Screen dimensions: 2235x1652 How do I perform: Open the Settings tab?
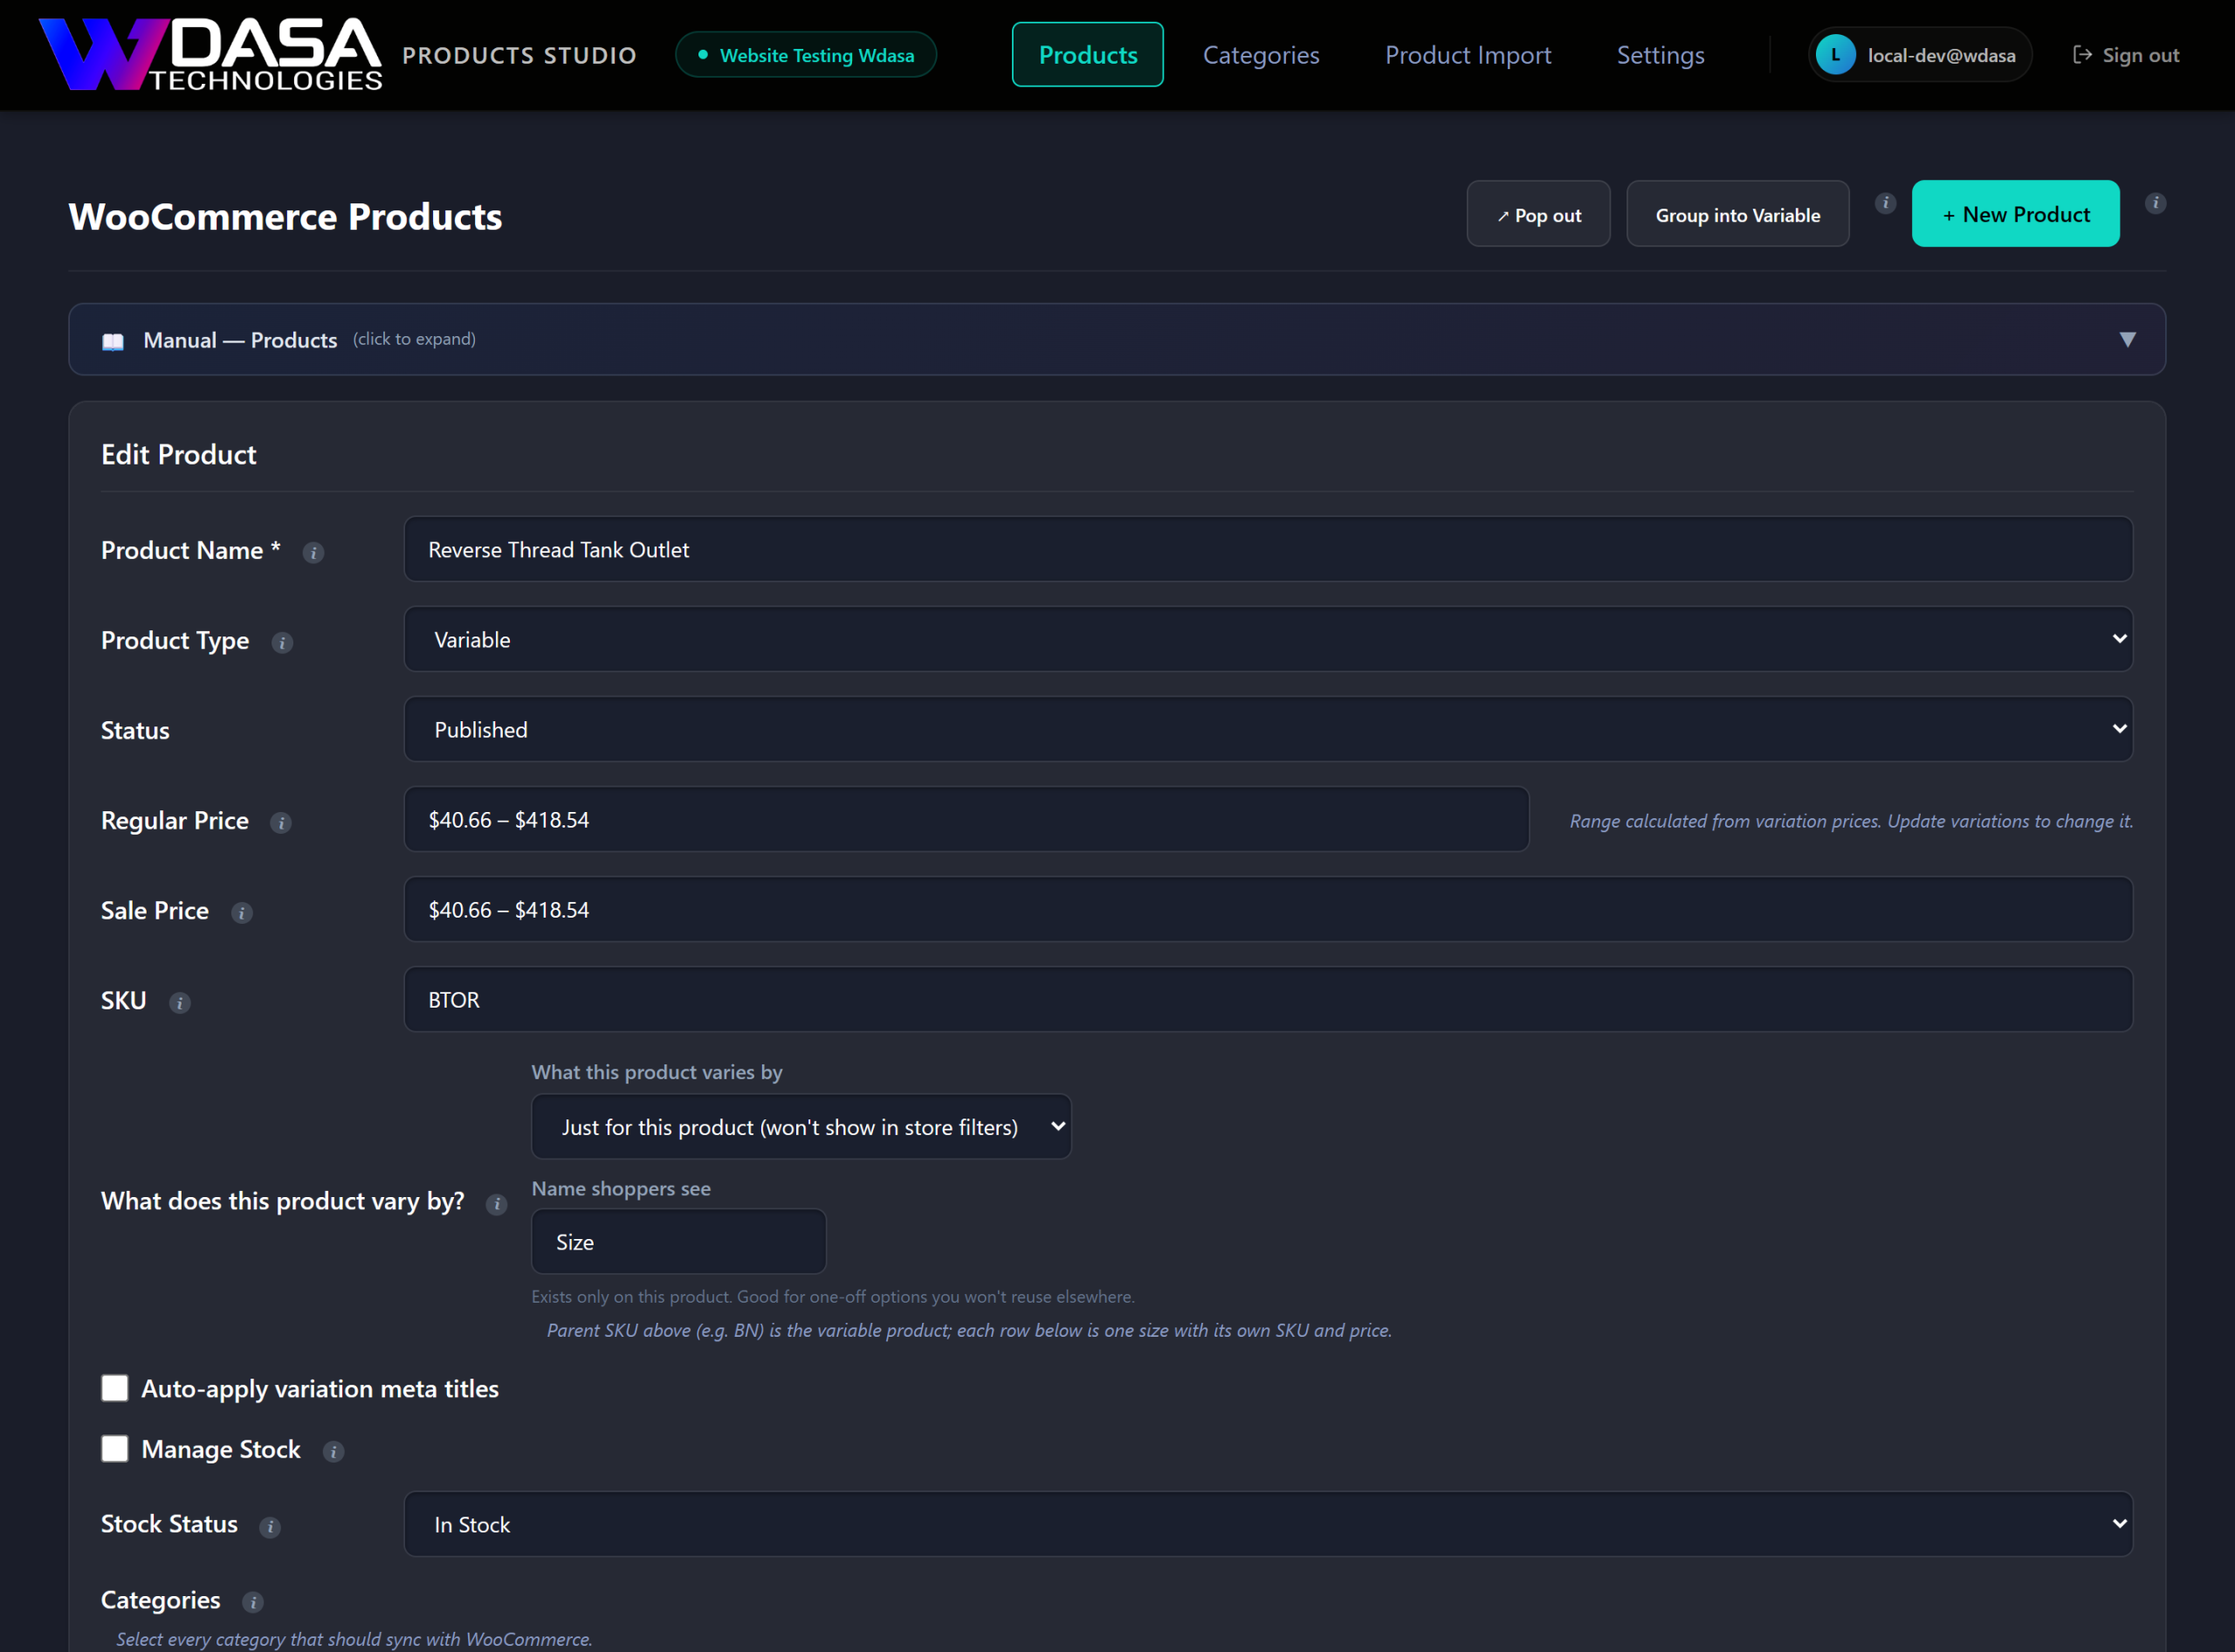(x=1660, y=55)
